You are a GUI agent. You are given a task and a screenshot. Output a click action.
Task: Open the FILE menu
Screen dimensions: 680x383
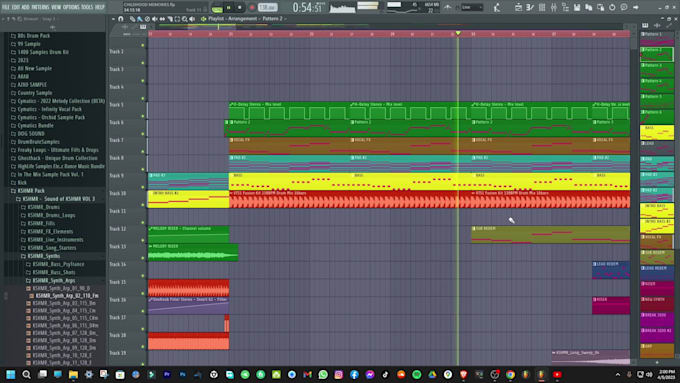click(x=6, y=7)
